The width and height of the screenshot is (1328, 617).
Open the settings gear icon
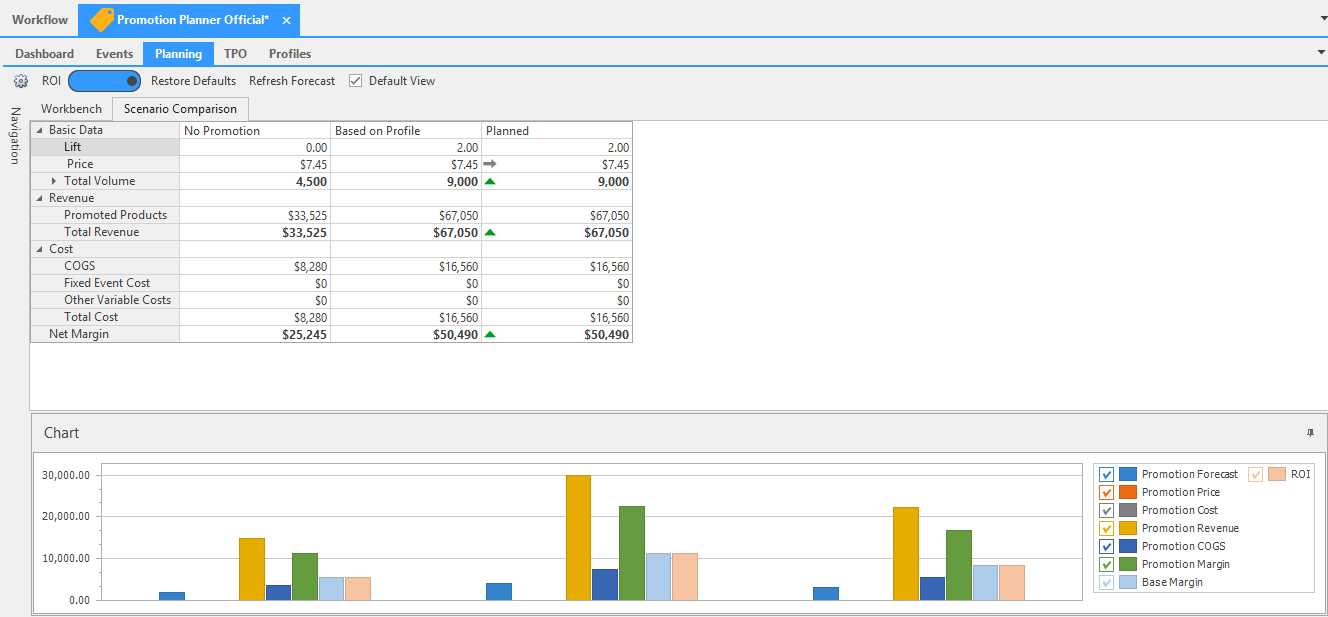point(21,81)
